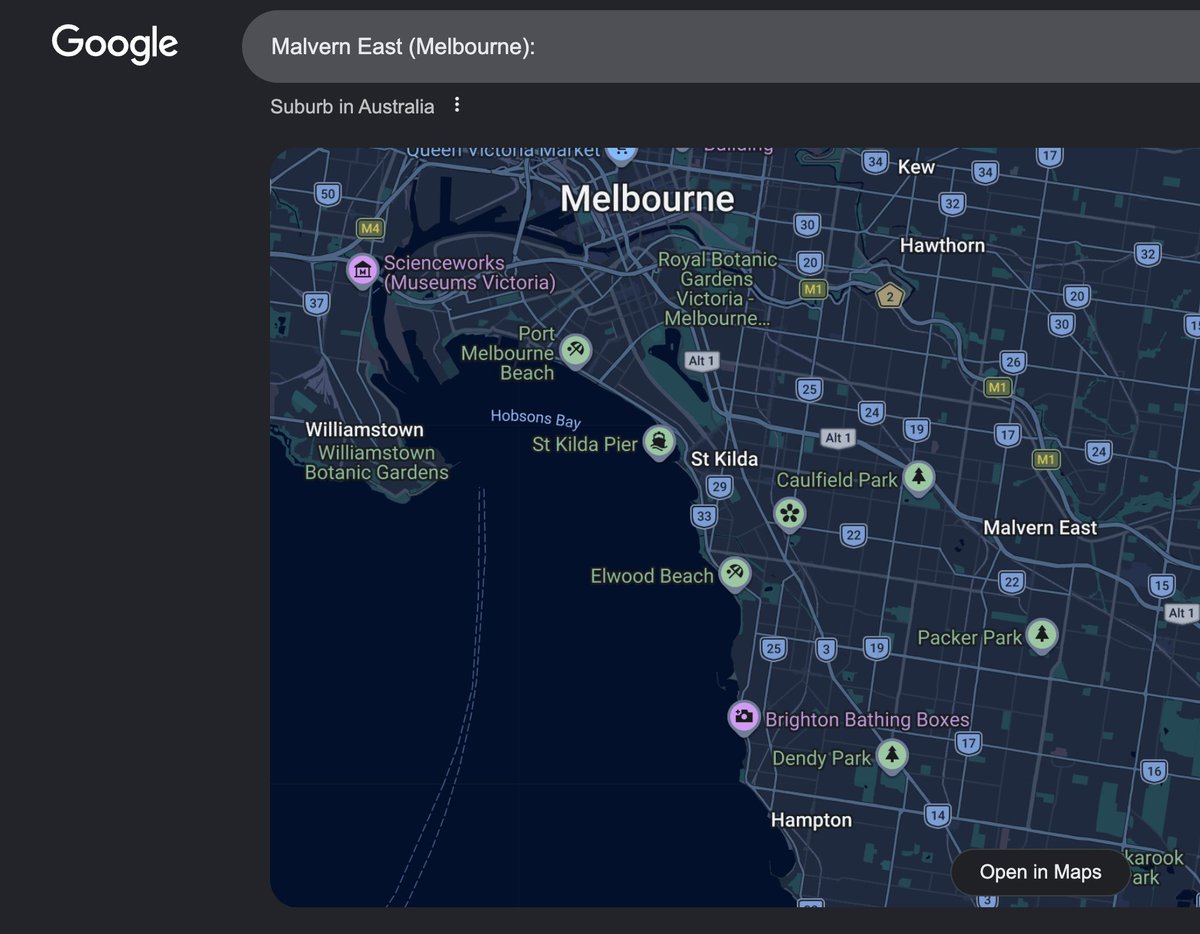Click route 33 shield near St Kilda
The height and width of the screenshot is (934, 1200).
click(x=704, y=516)
